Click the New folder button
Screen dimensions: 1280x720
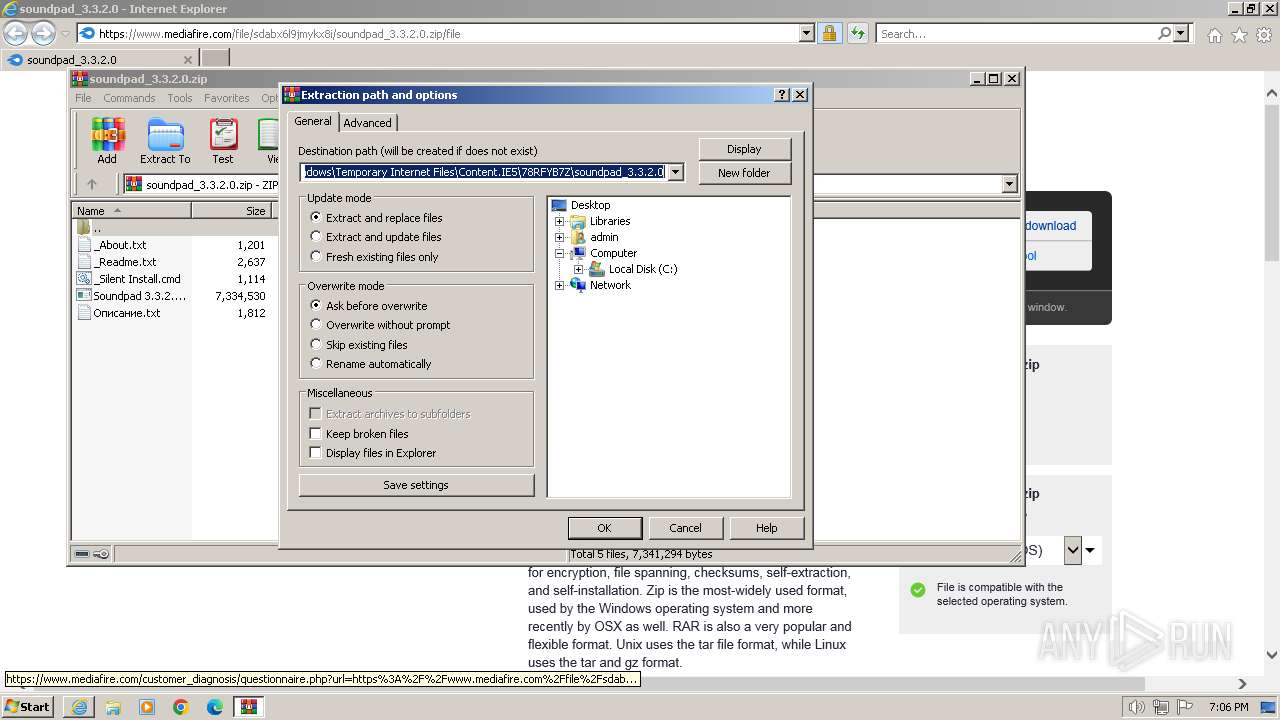coord(744,173)
